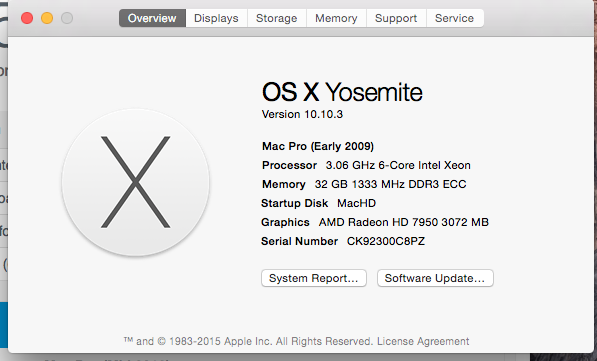Click the Serial Number label
597x361 pixels.
pyautogui.click(x=300, y=241)
